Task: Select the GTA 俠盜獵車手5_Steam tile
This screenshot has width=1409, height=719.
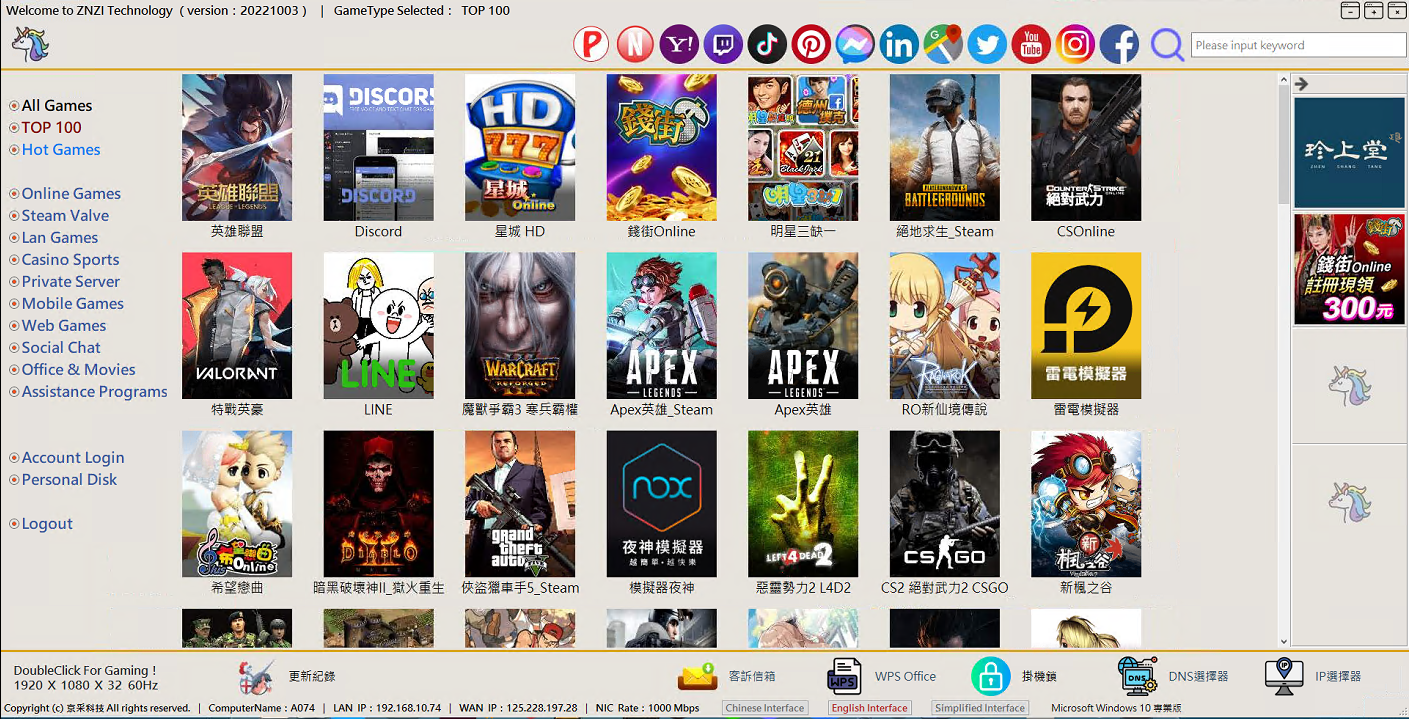Action: coord(520,504)
